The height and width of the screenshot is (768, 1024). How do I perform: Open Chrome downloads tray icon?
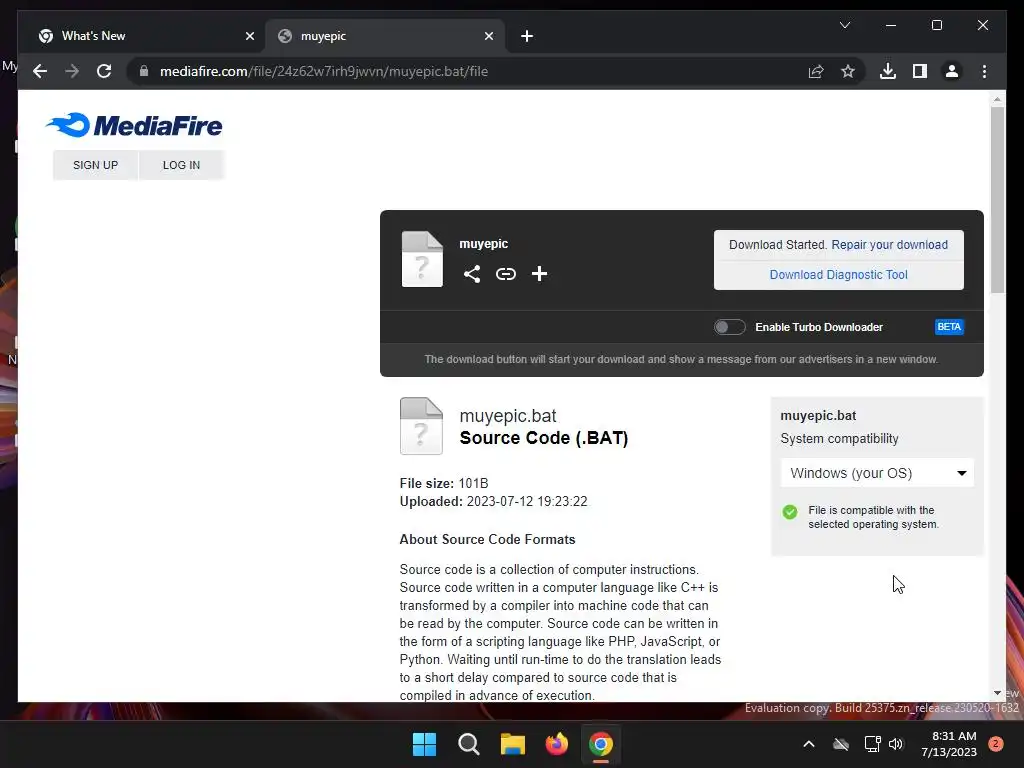[x=888, y=71]
